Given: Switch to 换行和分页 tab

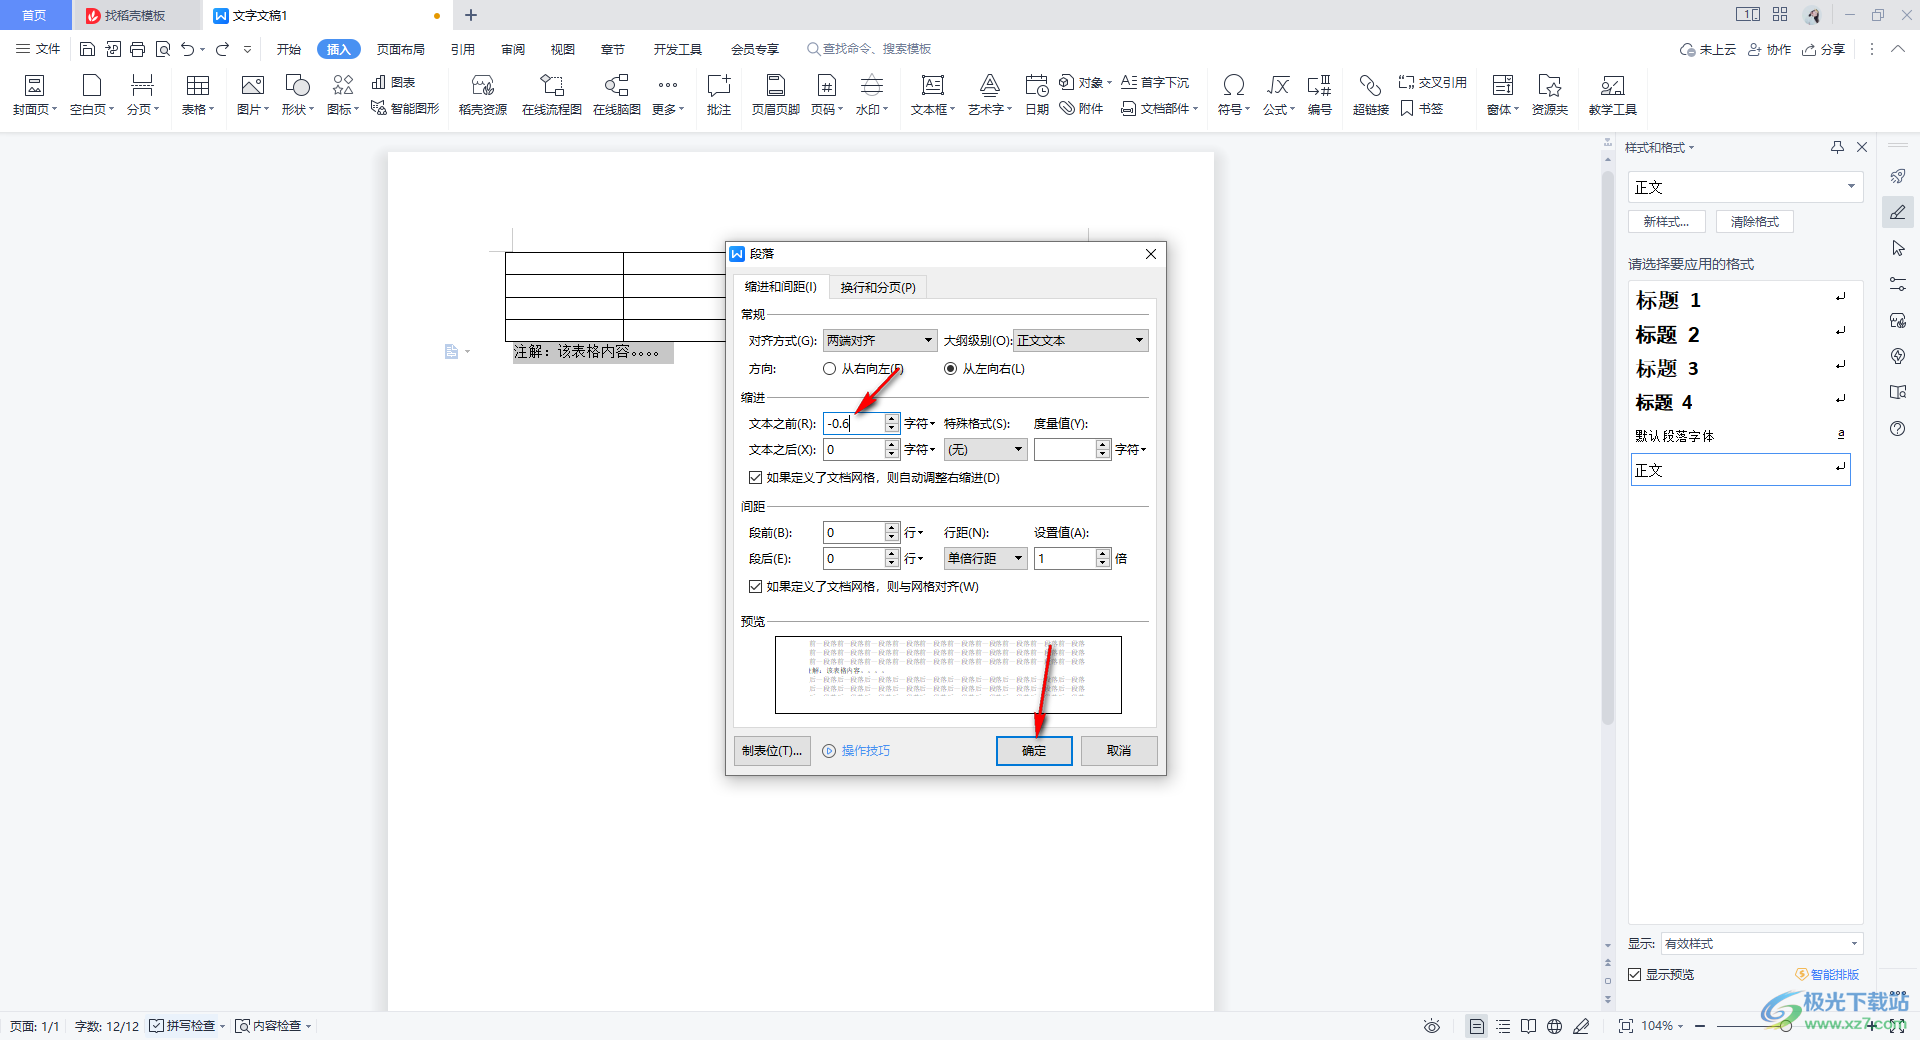Looking at the screenshot, I should 878,288.
